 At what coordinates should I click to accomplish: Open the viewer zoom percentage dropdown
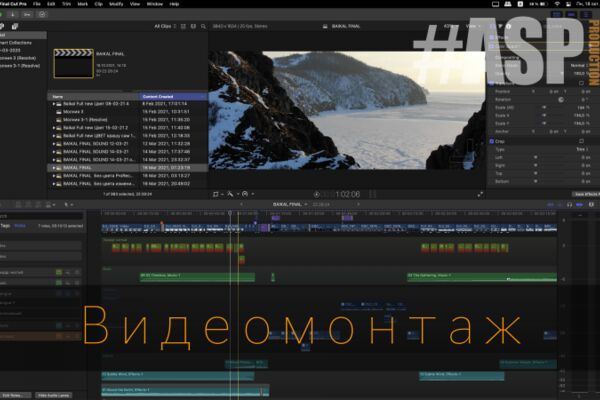(x=450, y=26)
